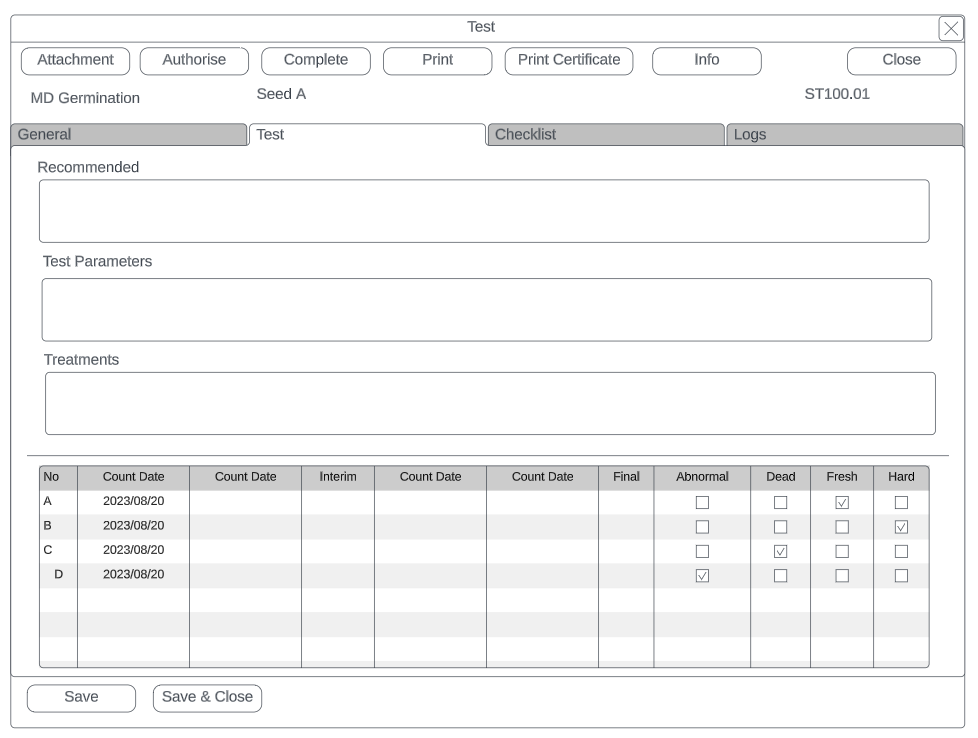
Task: Focus the Test Parameters field
Action: 486,310
